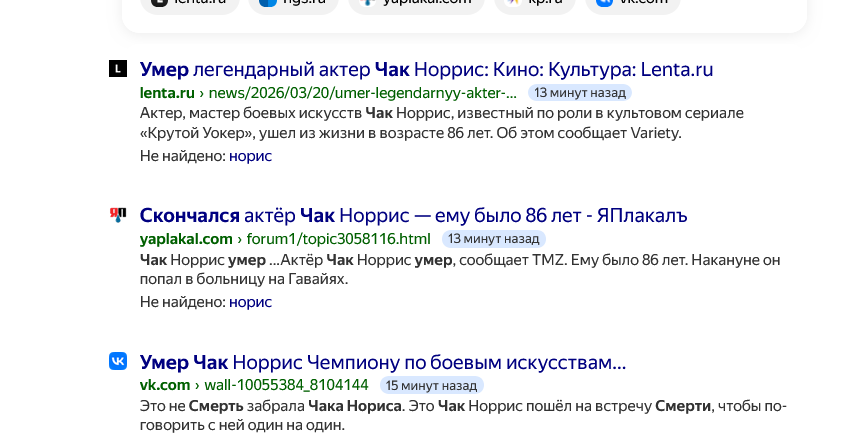Click the green yaplakal.com domain link

tap(186, 239)
